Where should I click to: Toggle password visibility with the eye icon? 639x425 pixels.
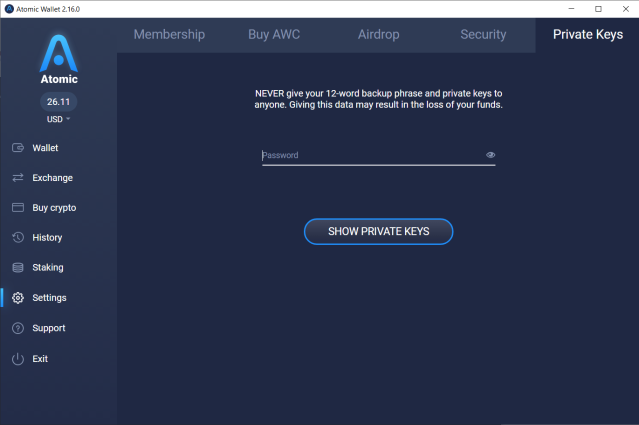coord(490,155)
